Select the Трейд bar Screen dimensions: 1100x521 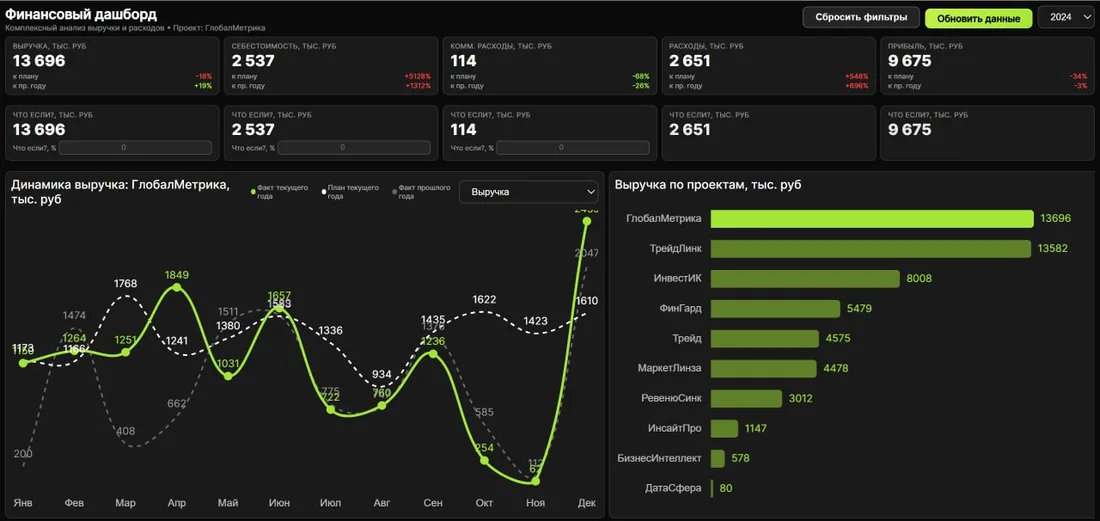pos(765,339)
